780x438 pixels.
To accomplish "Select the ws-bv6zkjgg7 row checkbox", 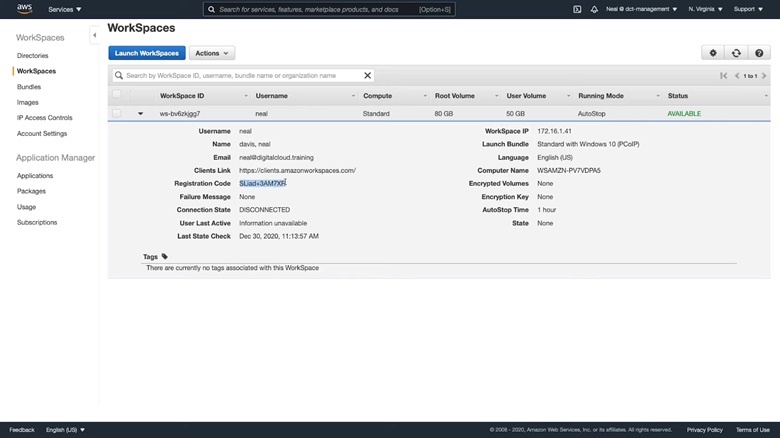I will [116, 113].
